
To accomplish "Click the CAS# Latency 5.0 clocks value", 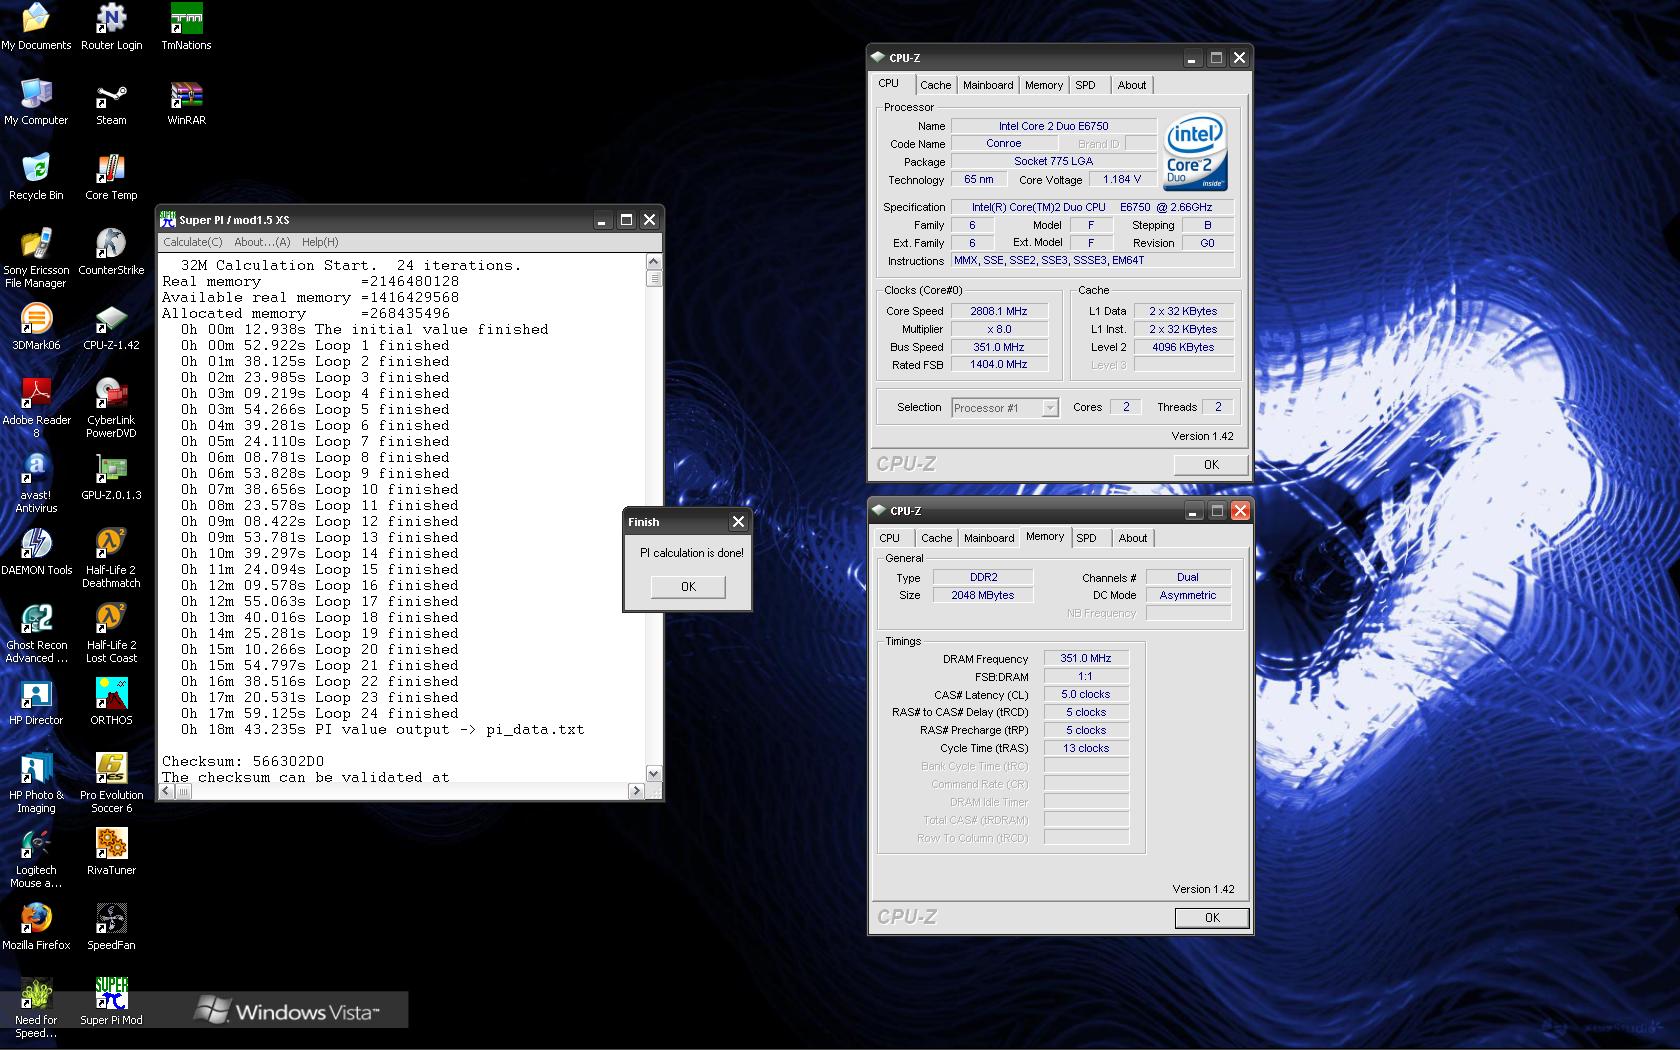I will (1086, 694).
